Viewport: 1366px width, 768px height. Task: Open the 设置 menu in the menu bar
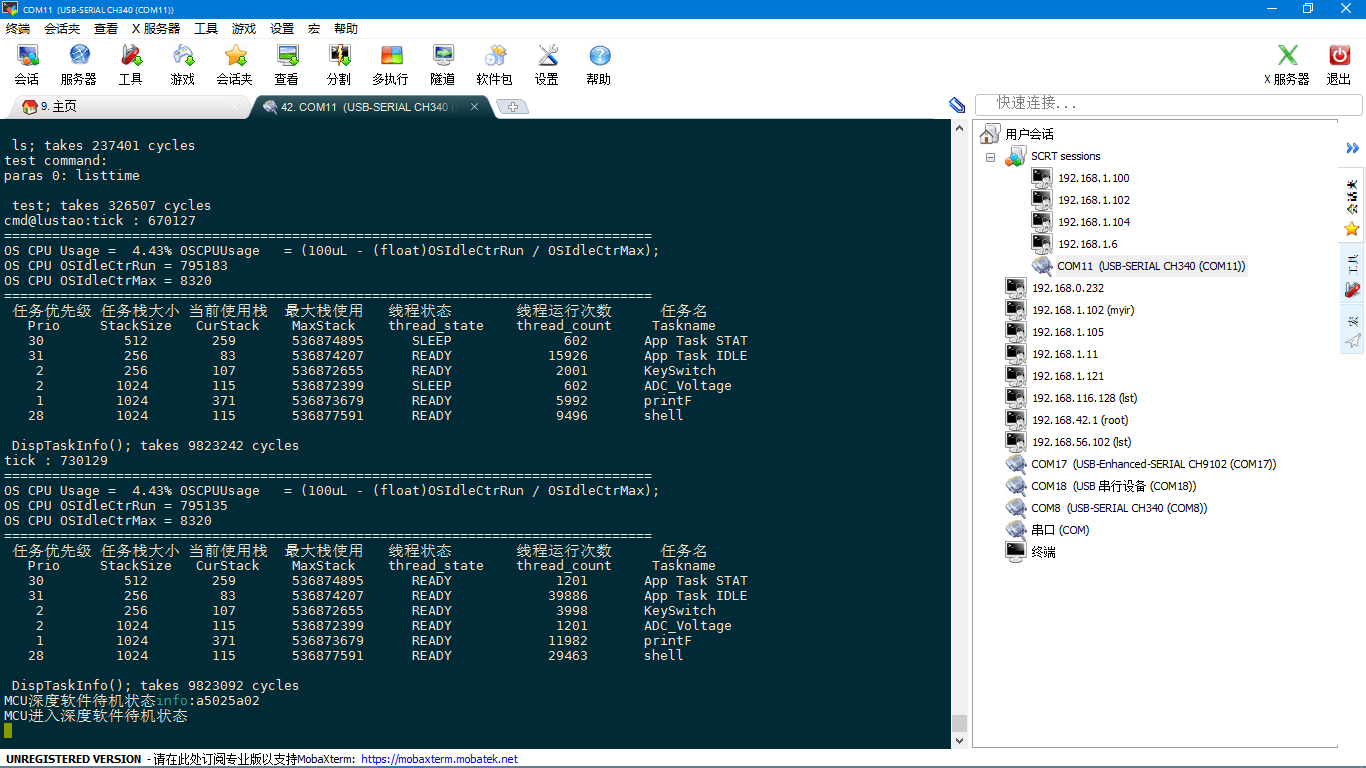pyautogui.click(x=282, y=29)
